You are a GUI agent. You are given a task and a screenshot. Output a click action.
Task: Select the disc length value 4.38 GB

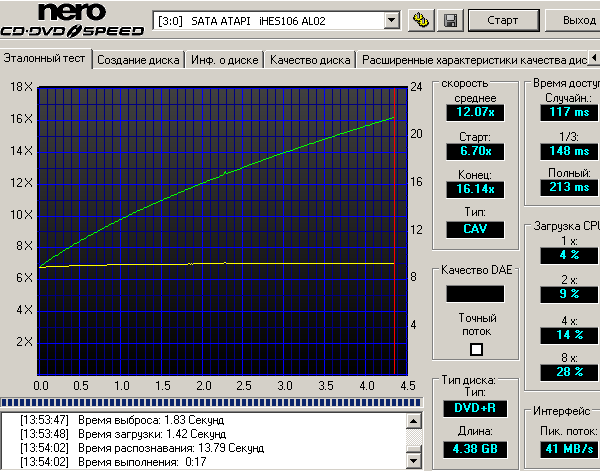point(475,449)
